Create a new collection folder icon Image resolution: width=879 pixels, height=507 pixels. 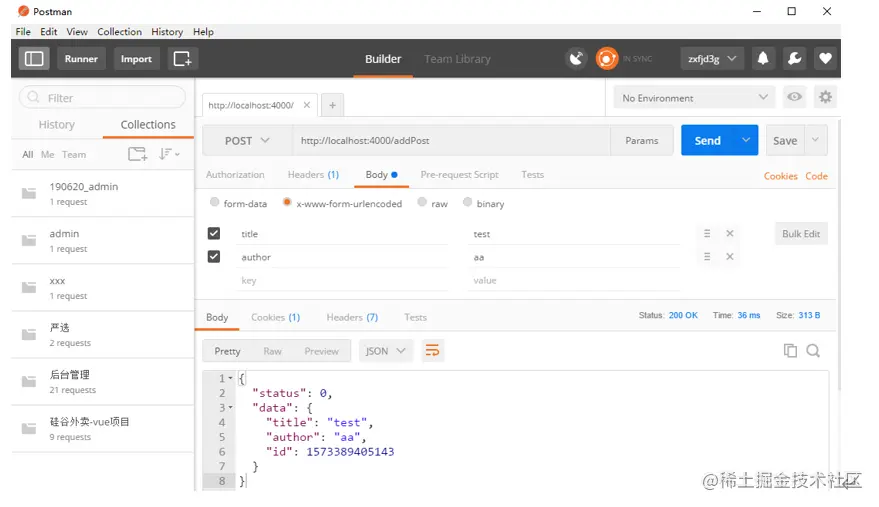click(x=137, y=154)
